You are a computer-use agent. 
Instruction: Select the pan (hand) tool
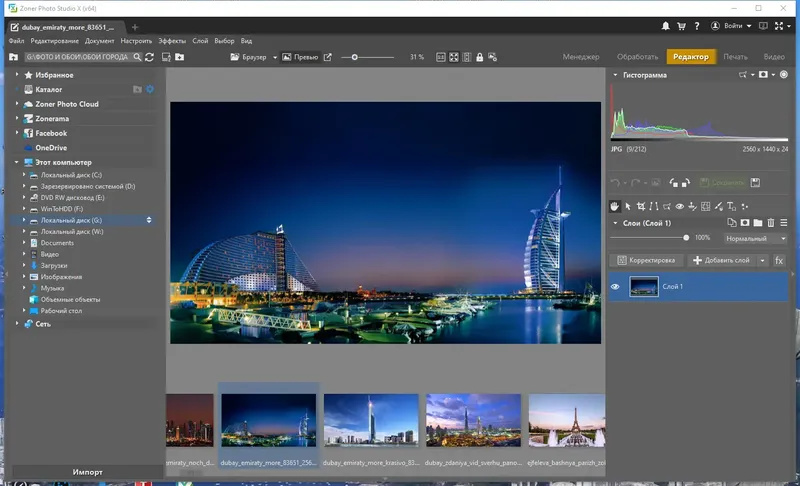coord(615,206)
